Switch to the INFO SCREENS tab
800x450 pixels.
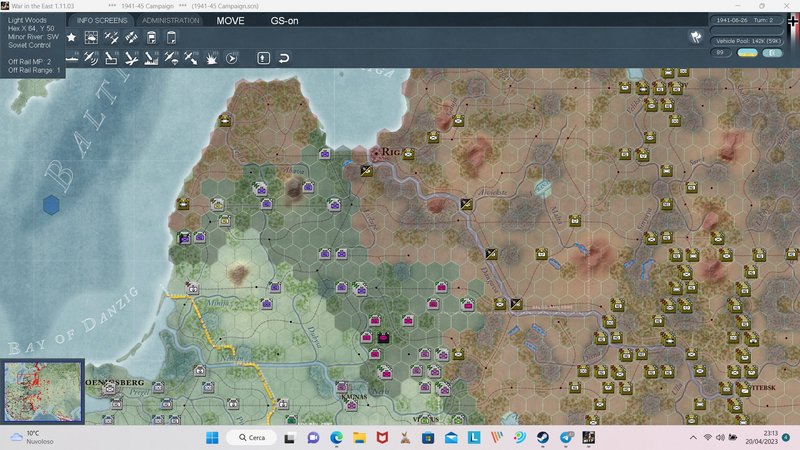[x=102, y=20]
